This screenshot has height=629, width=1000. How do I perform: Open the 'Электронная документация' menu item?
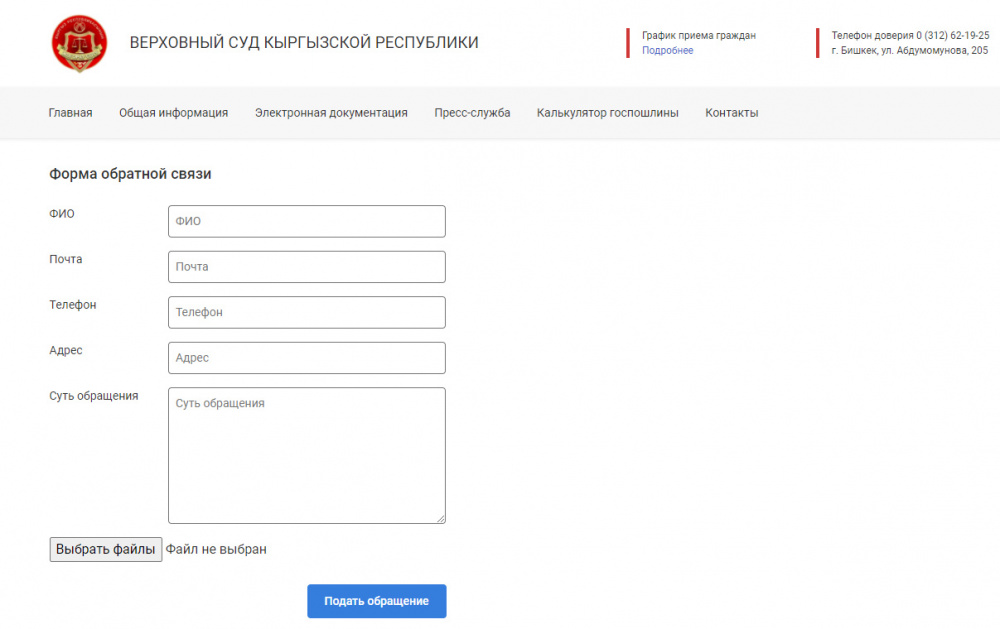coord(331,113)
